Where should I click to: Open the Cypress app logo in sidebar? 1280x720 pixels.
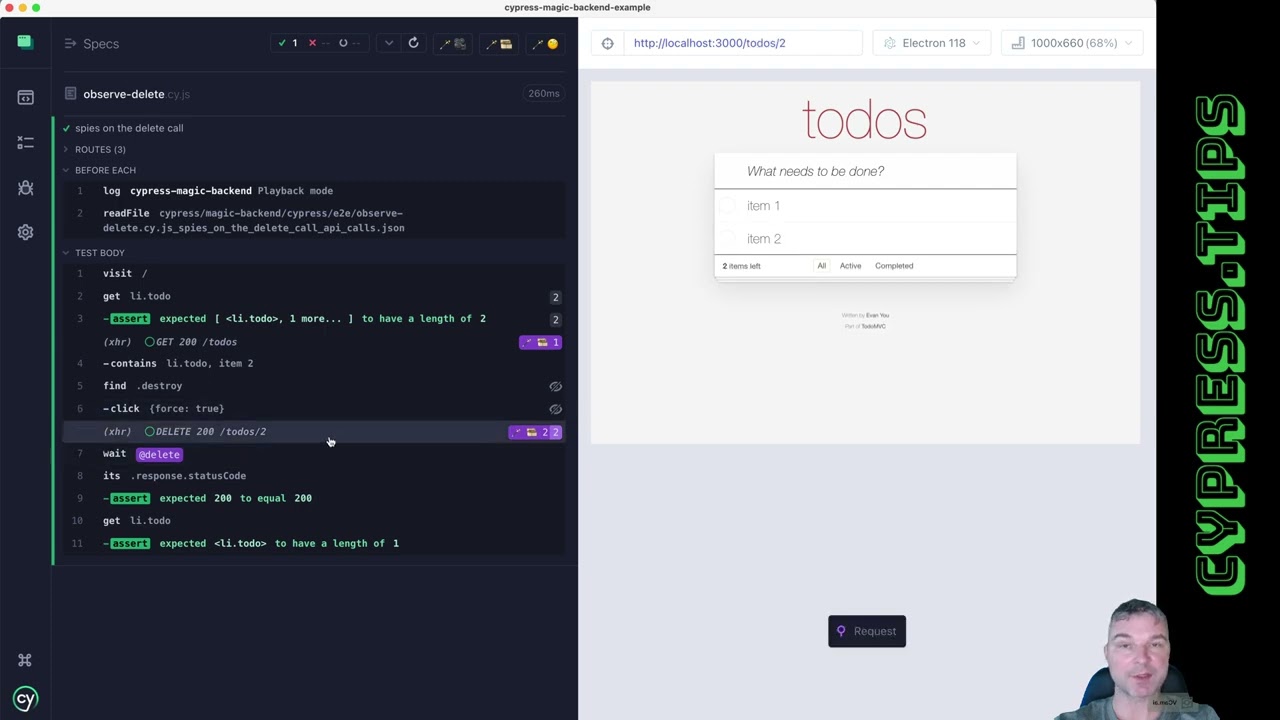click(25, 41)
